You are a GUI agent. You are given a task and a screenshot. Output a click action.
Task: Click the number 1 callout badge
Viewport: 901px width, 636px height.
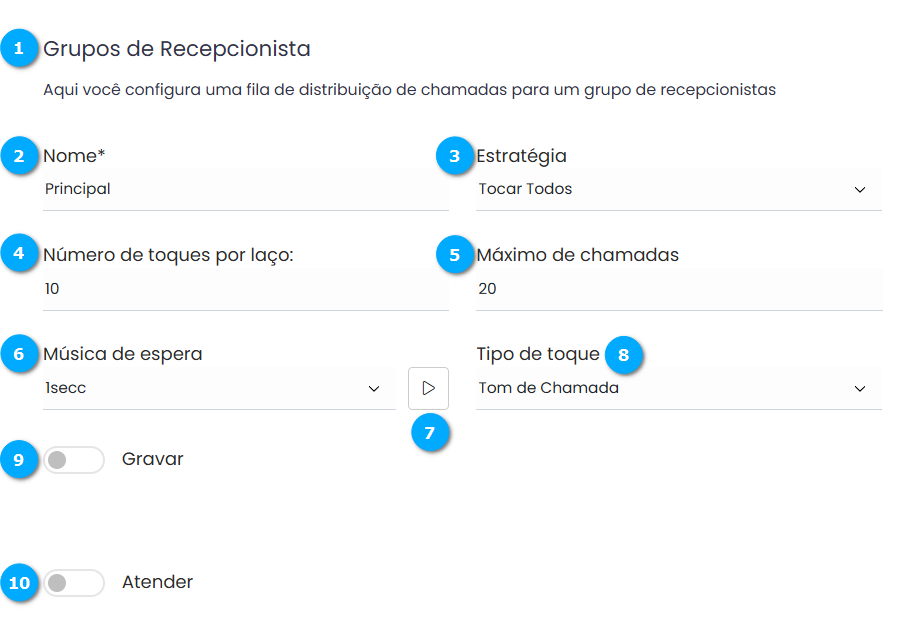coord(19,48)
